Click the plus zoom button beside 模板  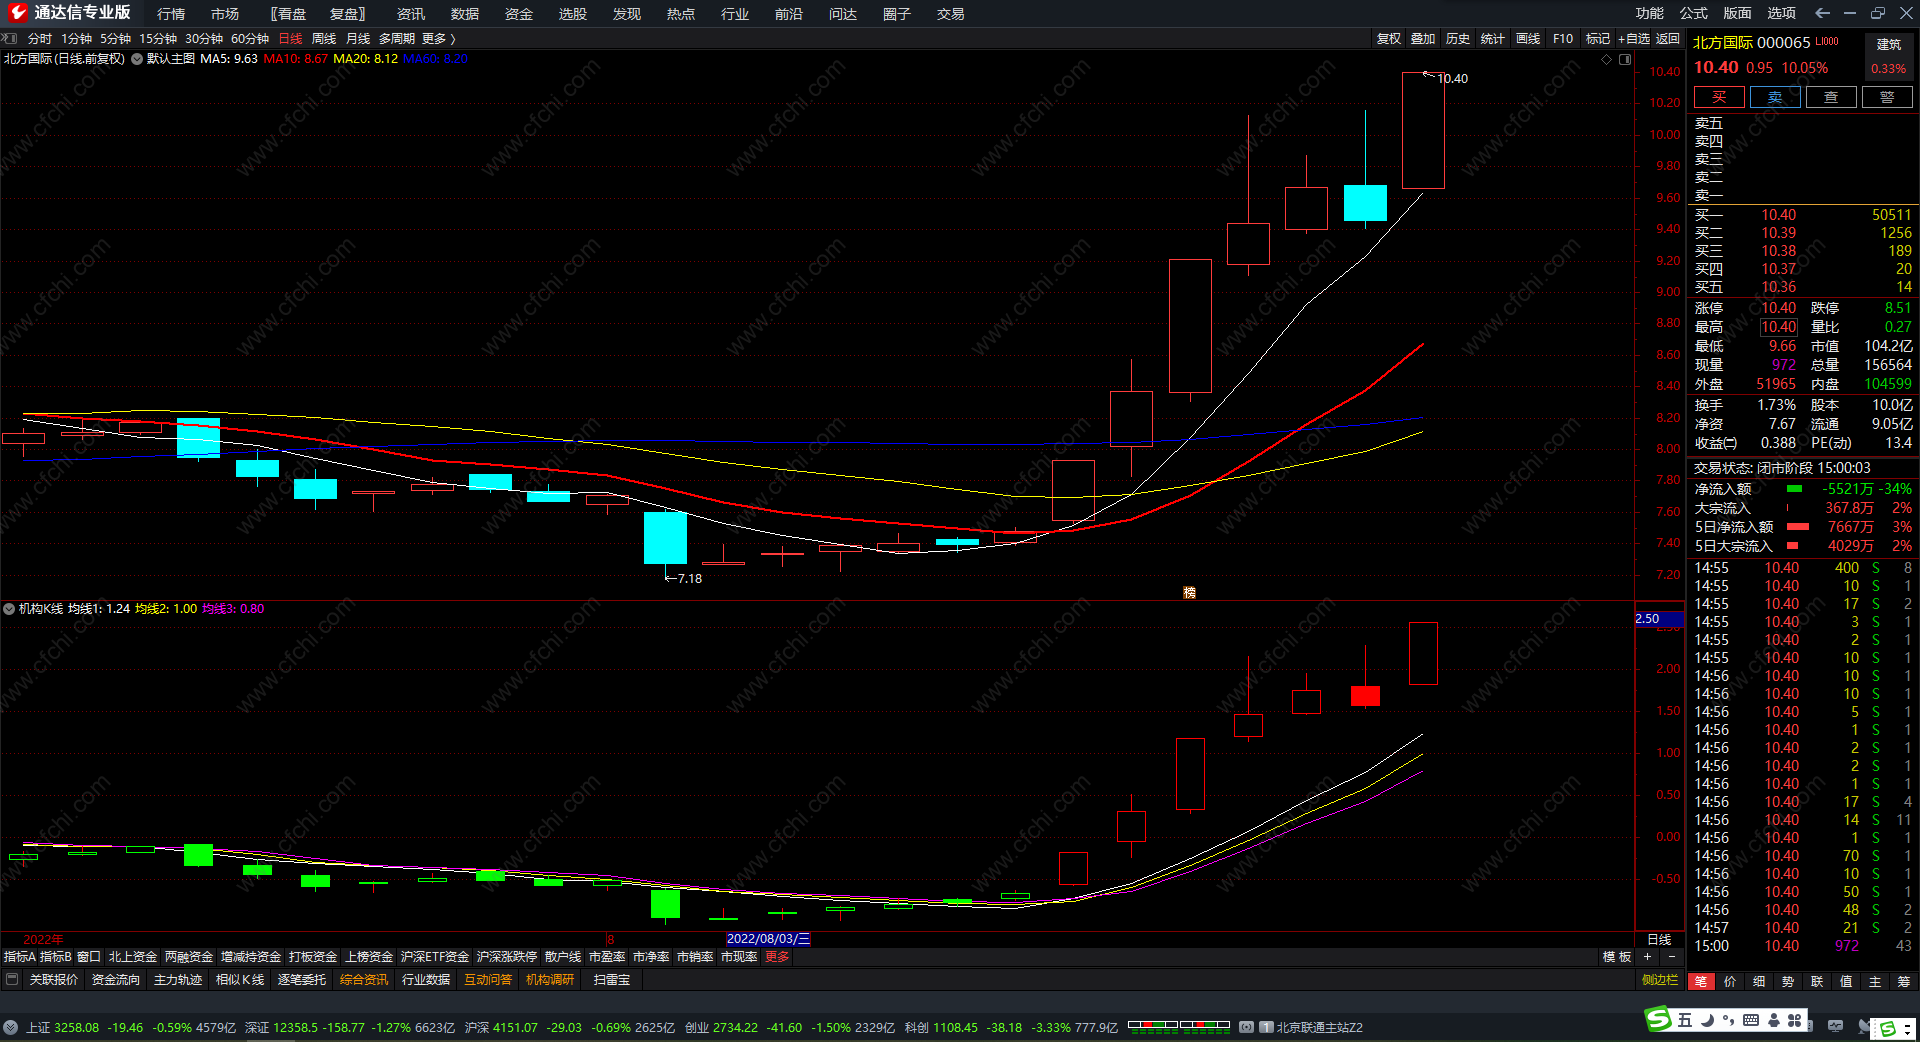tap(1647, 957)
